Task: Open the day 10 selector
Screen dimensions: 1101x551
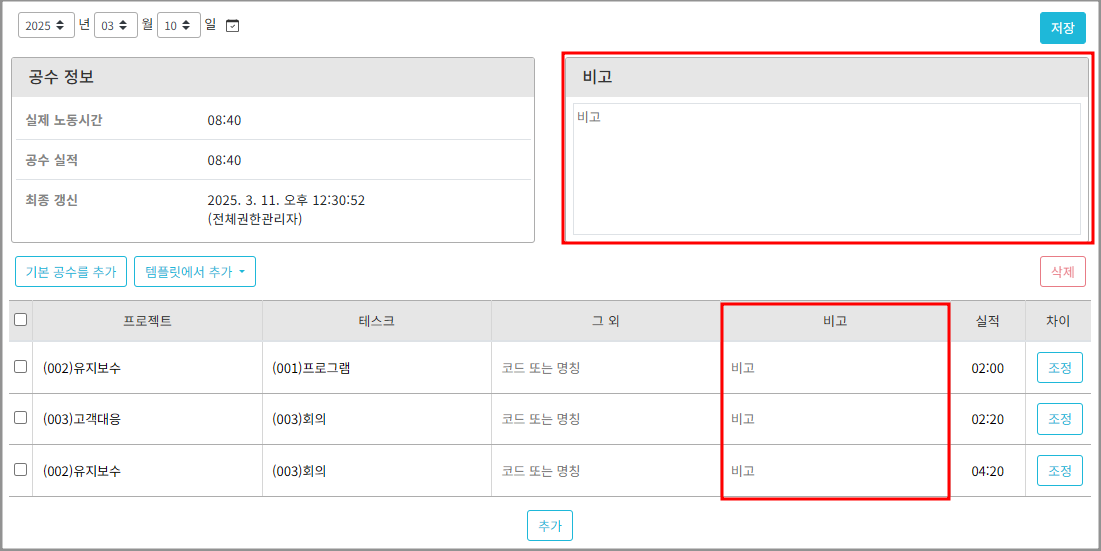Action: (179, 26)
